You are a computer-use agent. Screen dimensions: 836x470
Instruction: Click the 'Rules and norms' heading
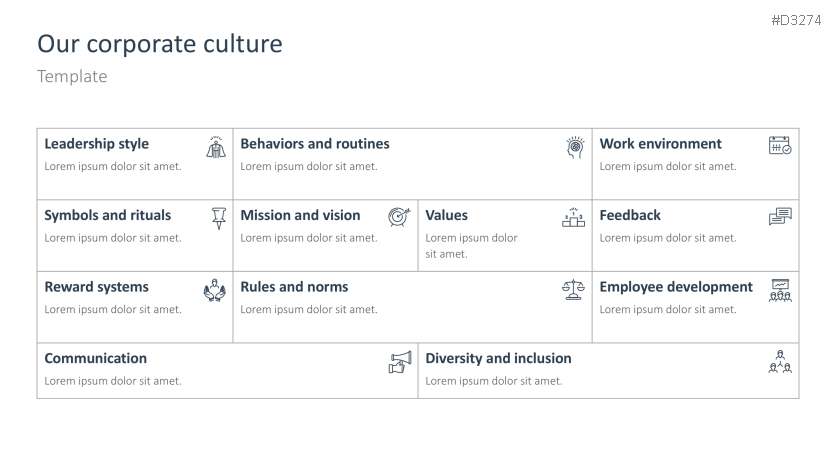tap(294, 287)
